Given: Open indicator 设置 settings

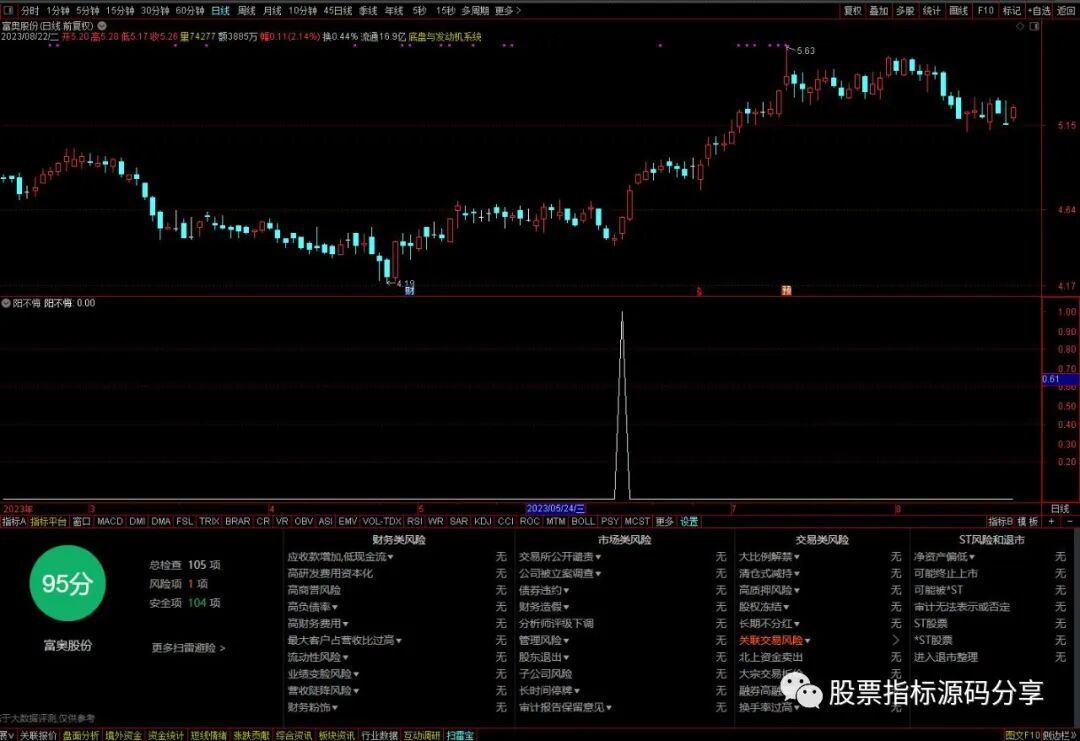Looking at the screenshot, I should click(689, 521).
